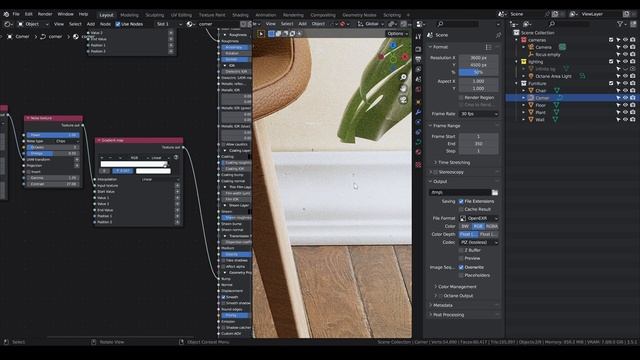Click the Gradient map node header
This screenshot has height=360, width=640.
pos(139,140)
